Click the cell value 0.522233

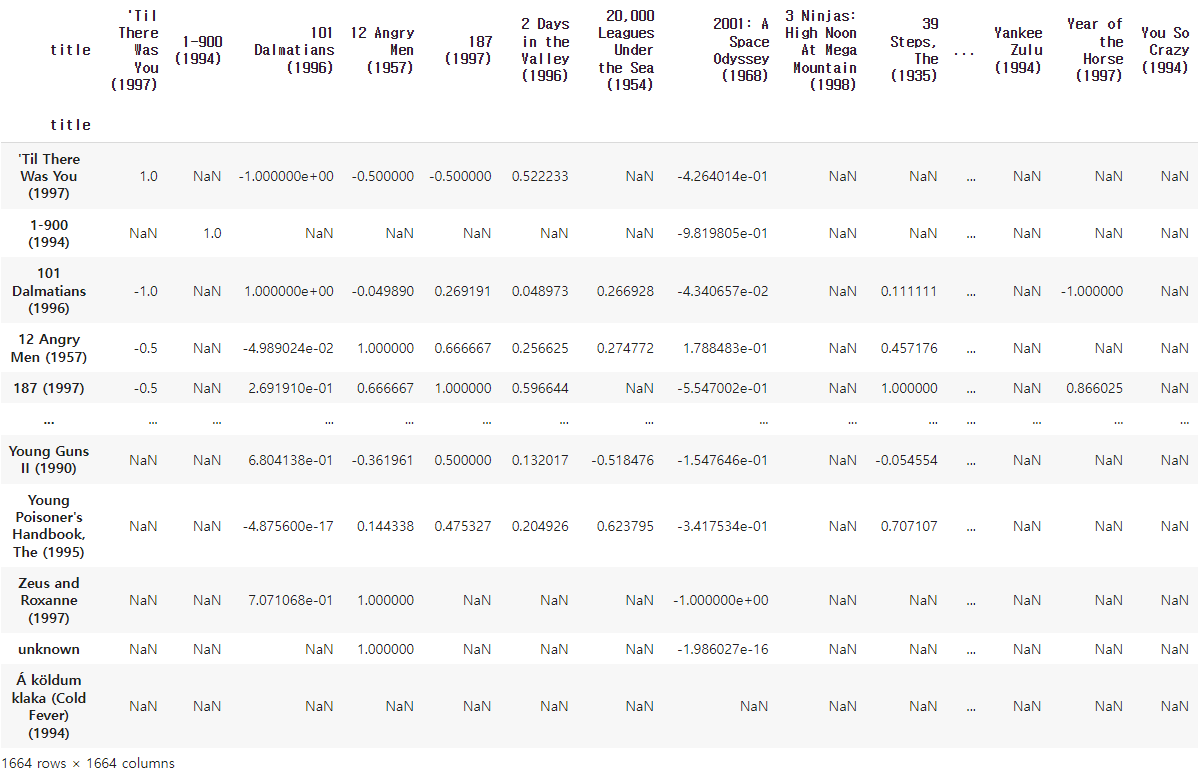pos(540,176)
